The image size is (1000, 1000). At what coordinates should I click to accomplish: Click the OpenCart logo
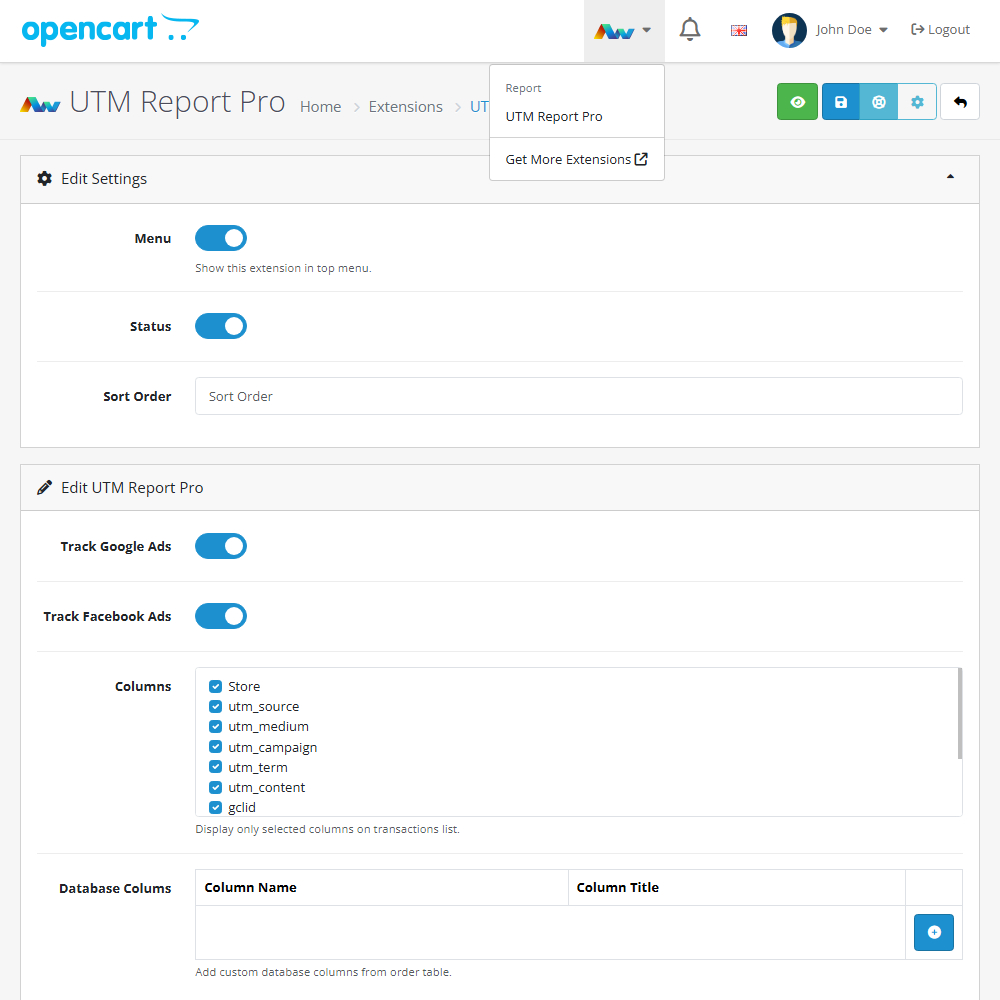pyautogui.click(x=110, y=30)
